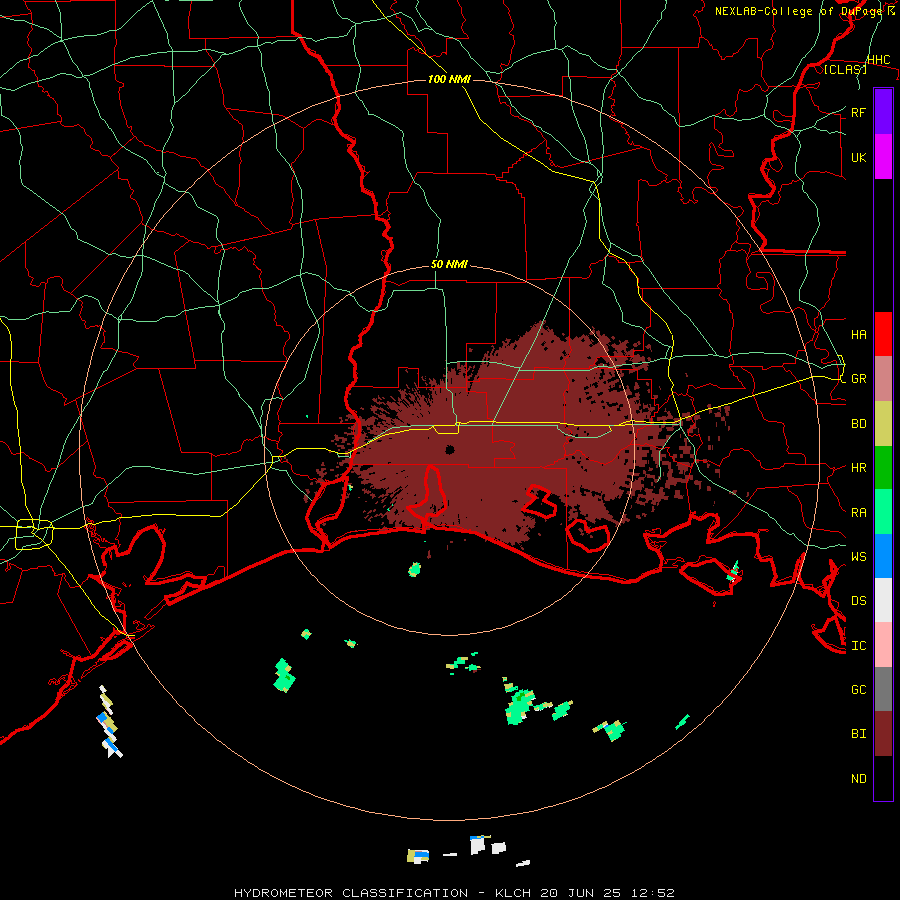Click the GR legend label
Screen dimensions: 900x900
point(858,379)
